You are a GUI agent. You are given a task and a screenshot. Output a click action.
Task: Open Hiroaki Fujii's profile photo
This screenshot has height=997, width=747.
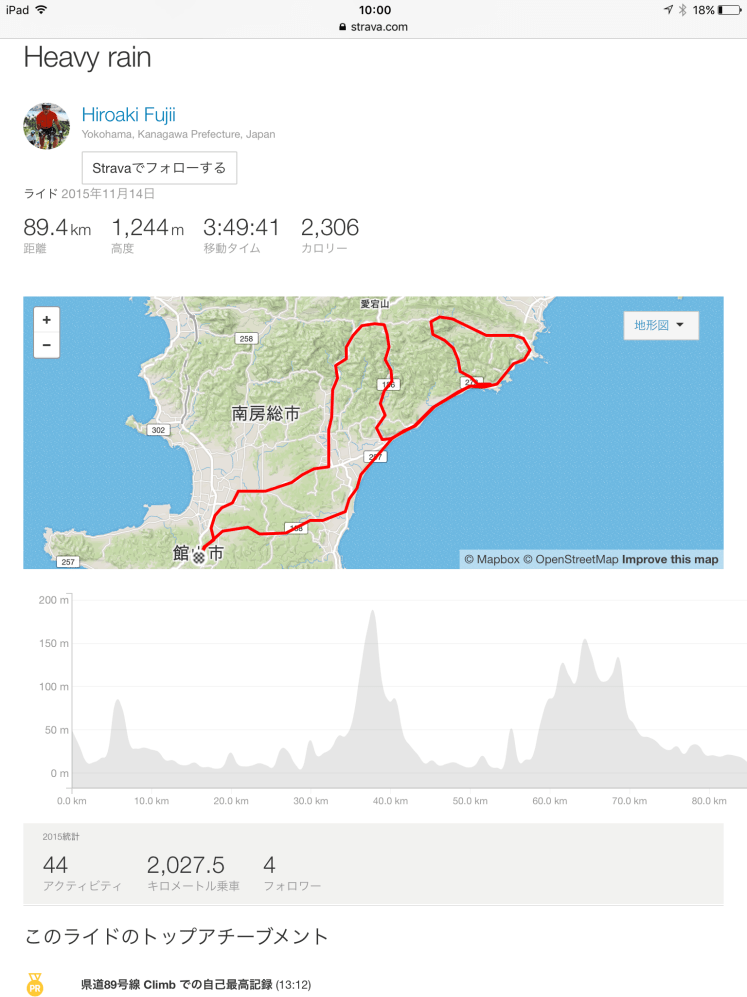pos(46,126)
